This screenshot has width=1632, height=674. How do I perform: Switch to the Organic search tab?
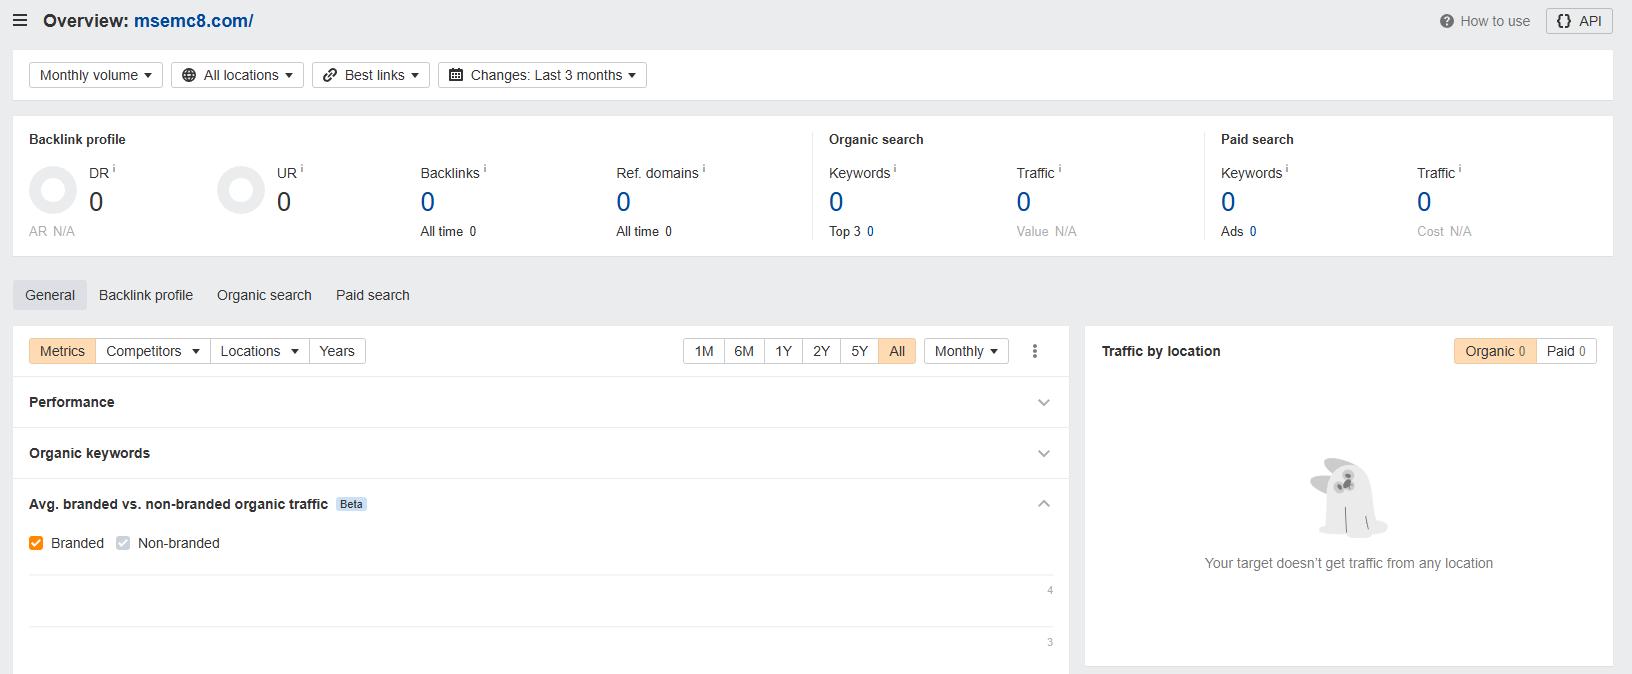(264, 295)
